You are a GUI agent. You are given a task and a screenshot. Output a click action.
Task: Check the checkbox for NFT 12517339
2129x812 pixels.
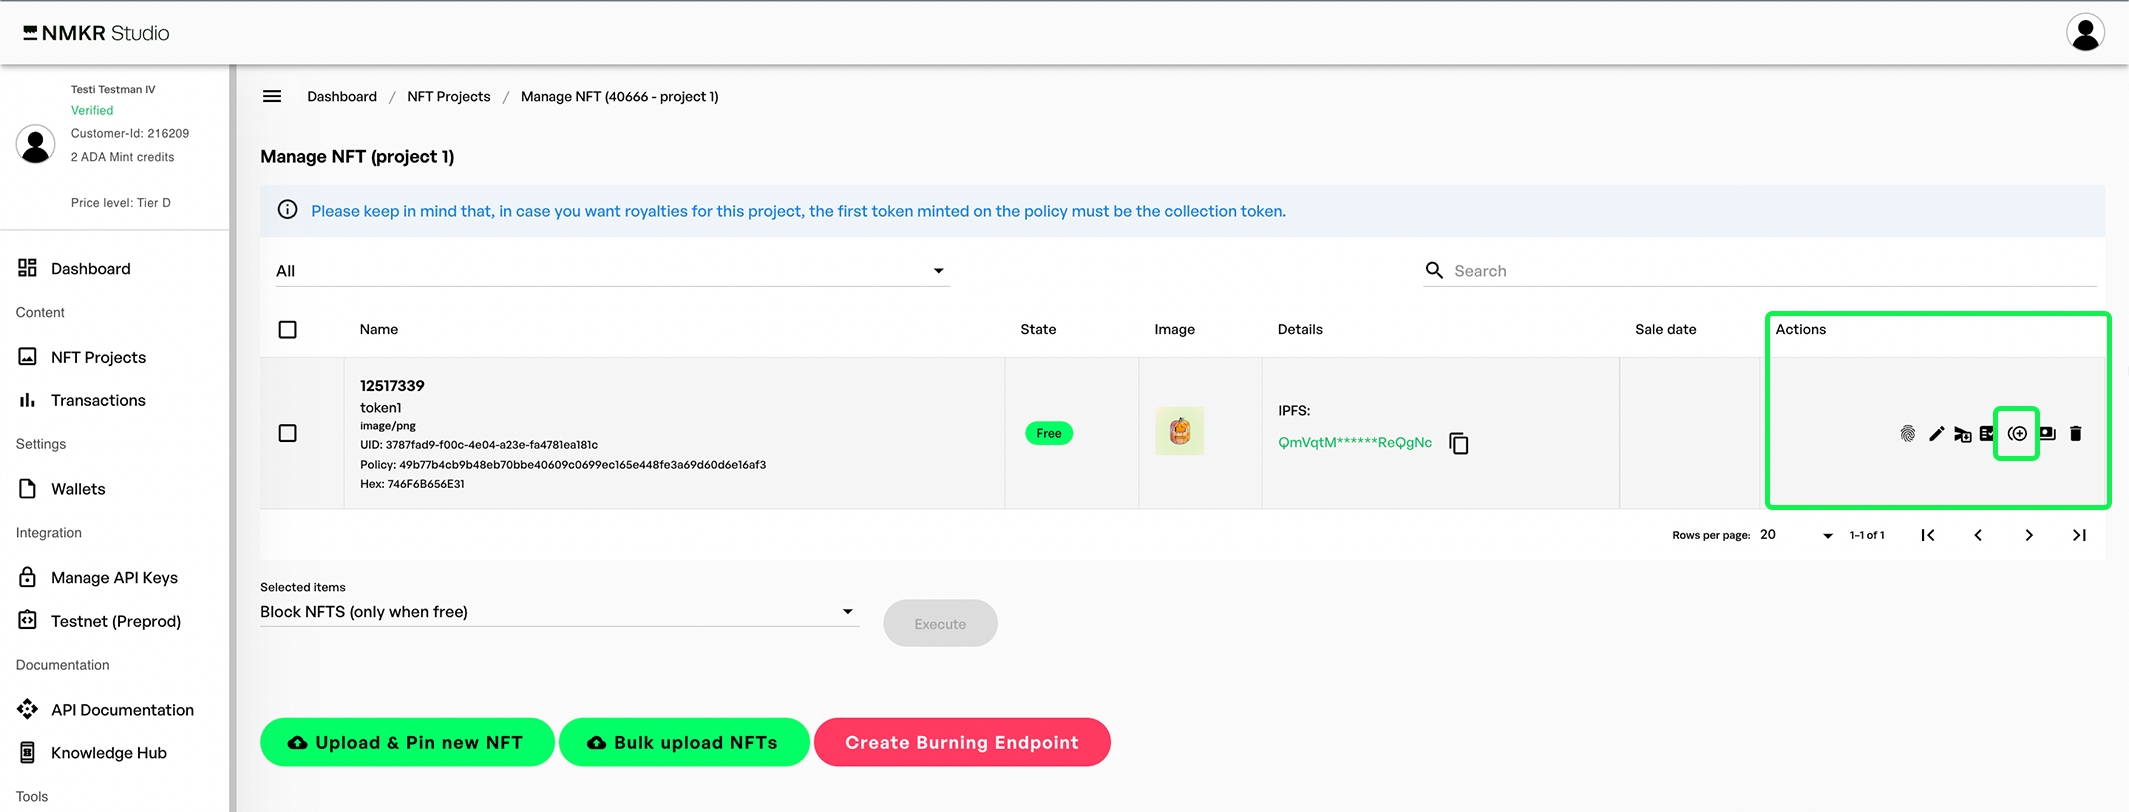(x=288, y=433)
